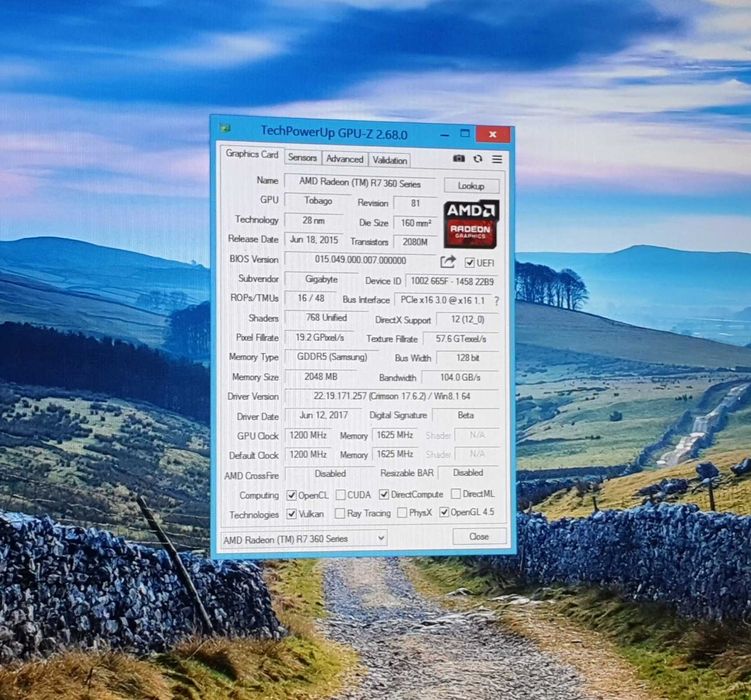Click the Default Clock row Memory value 1625 MHz
The image size is (751, 700).
pos(395,454)
